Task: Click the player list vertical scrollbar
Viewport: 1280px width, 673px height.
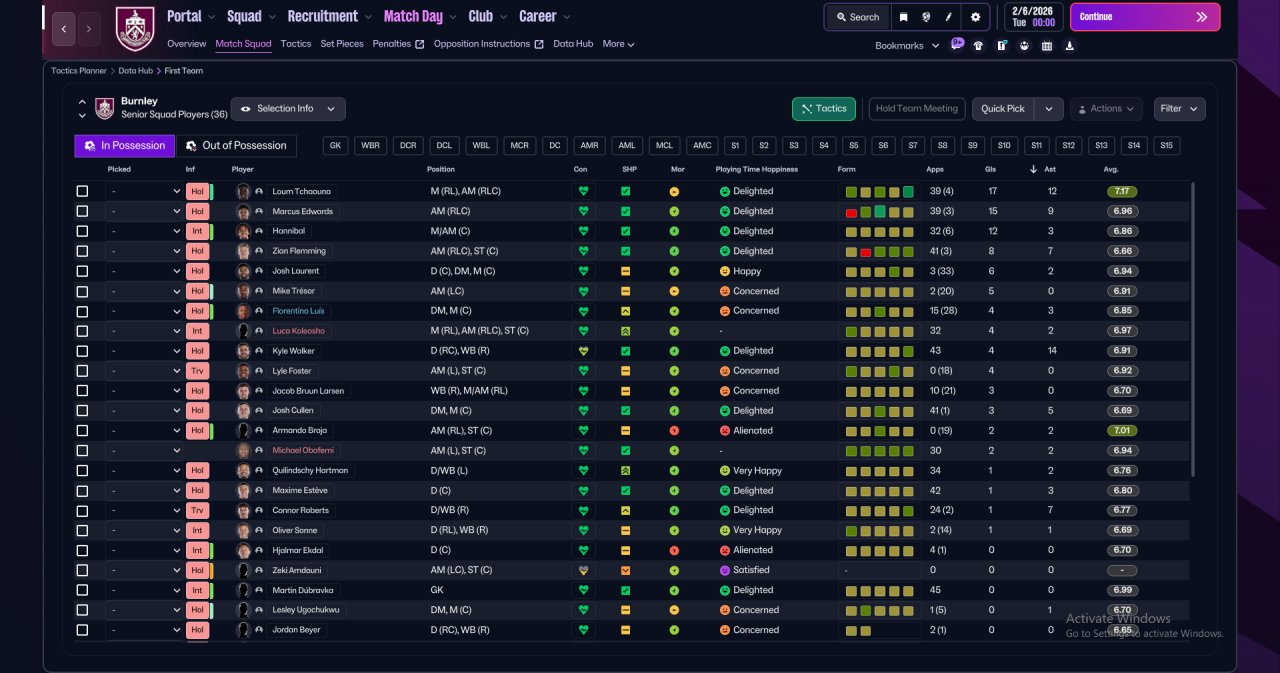Action: (x=1193, y=330)
